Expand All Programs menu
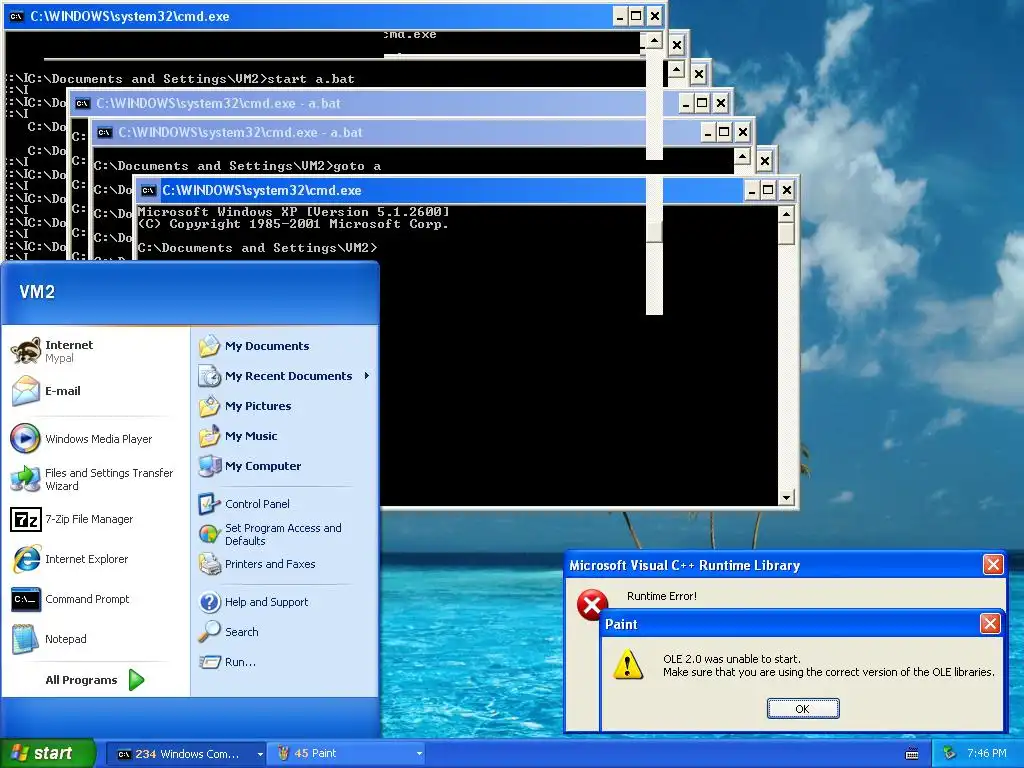Viewport: 1024px width, 768px height. (95, 680)
